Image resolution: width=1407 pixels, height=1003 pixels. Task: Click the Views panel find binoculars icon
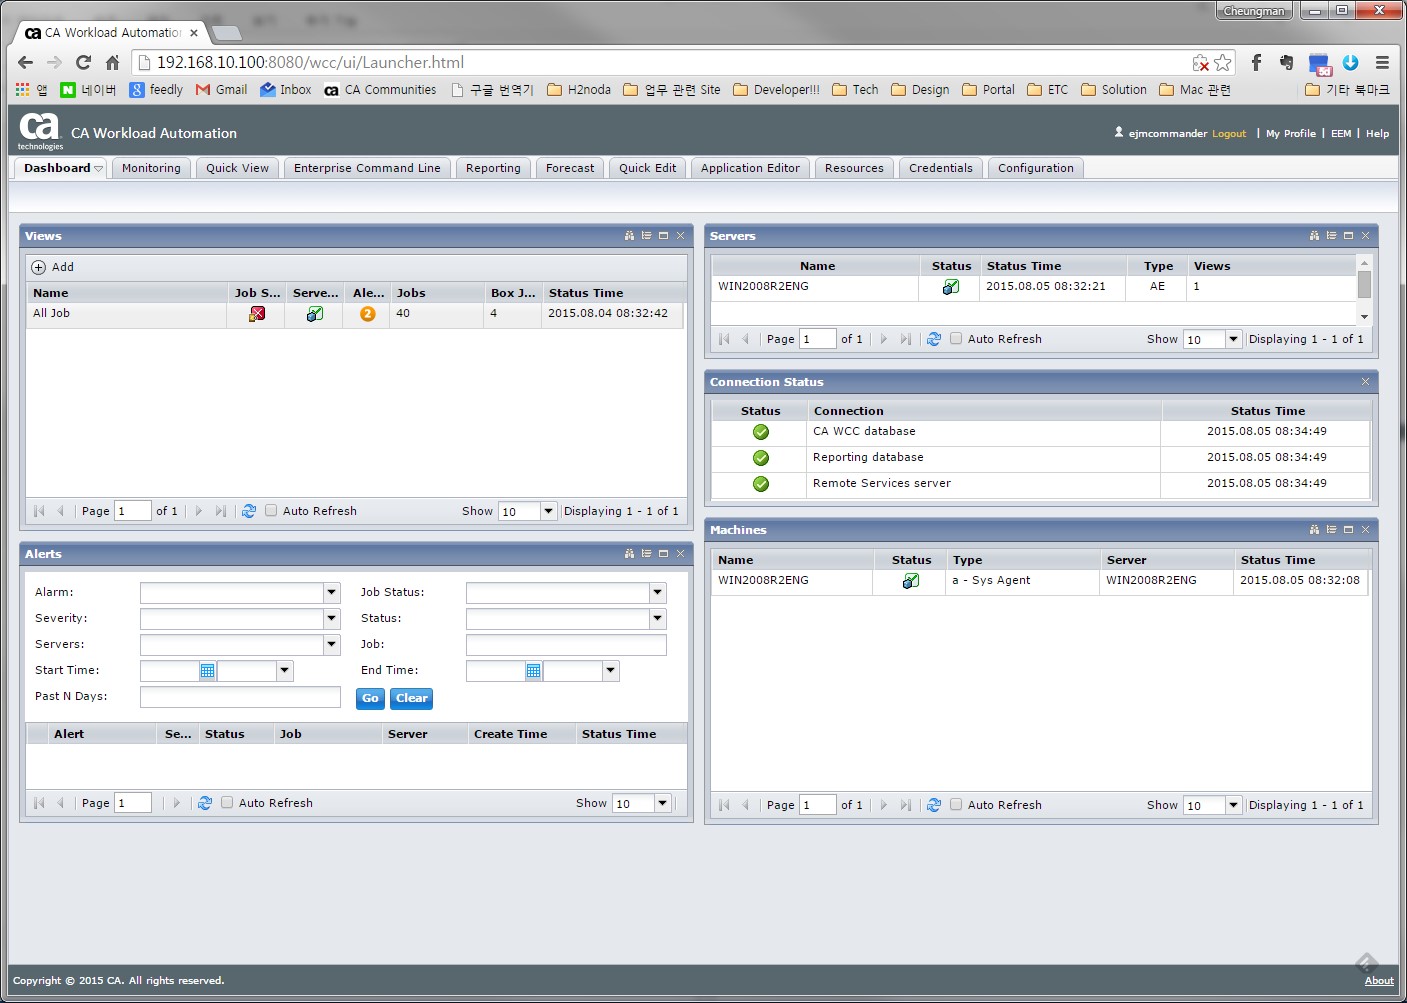click(x=629, y=236)
